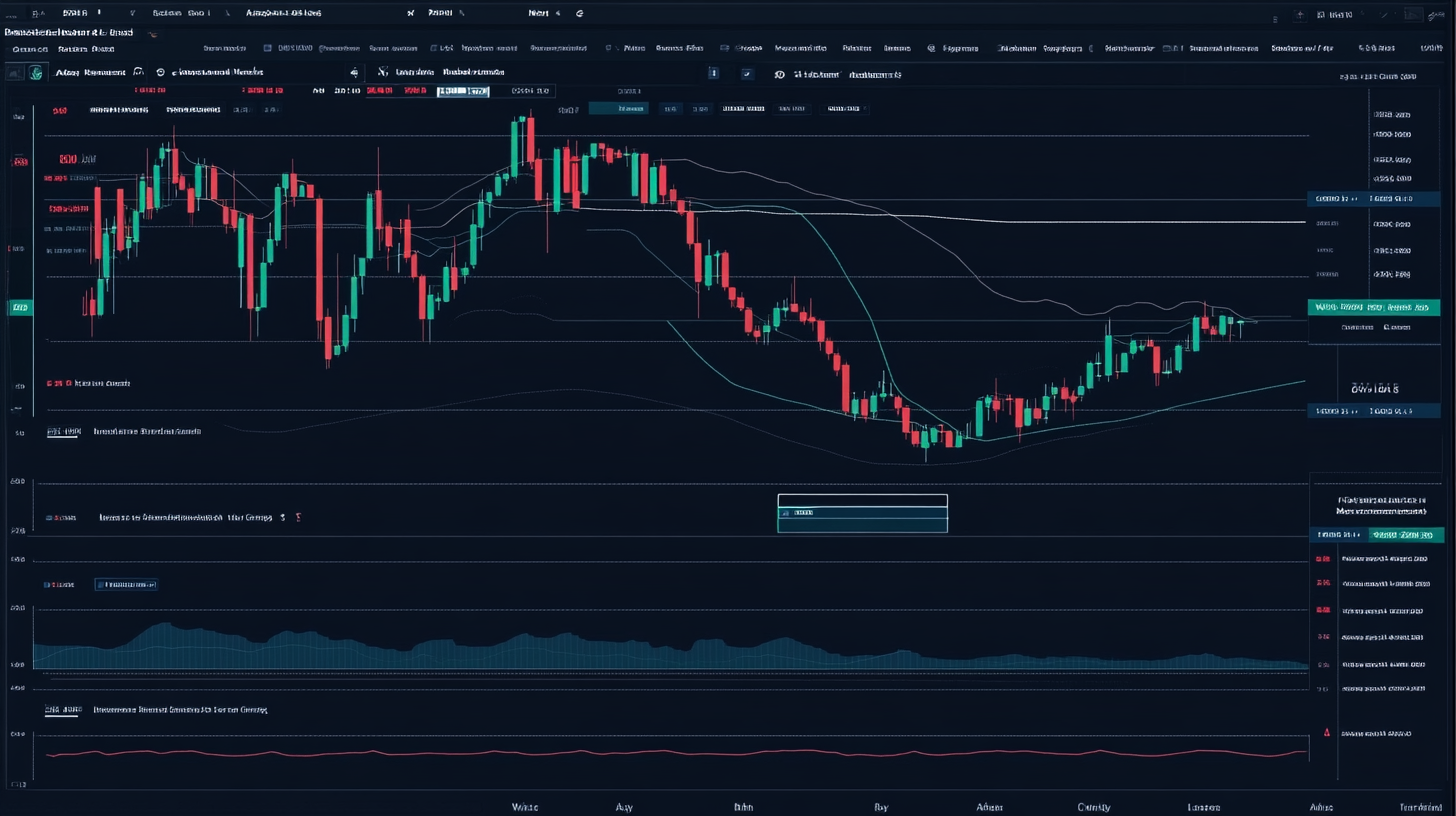
Task: Select the highlighted row in the center tooltip box
Action: 862,513
